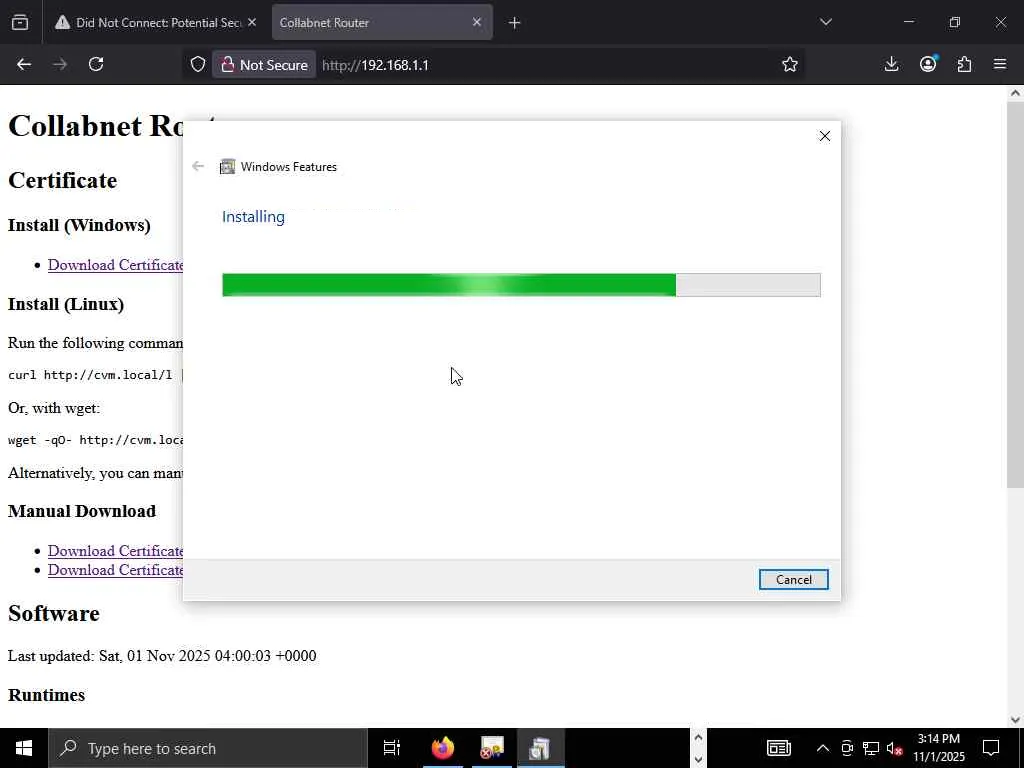
Task: Close the Collabnet Router tab
Action: tap(477, 22)
